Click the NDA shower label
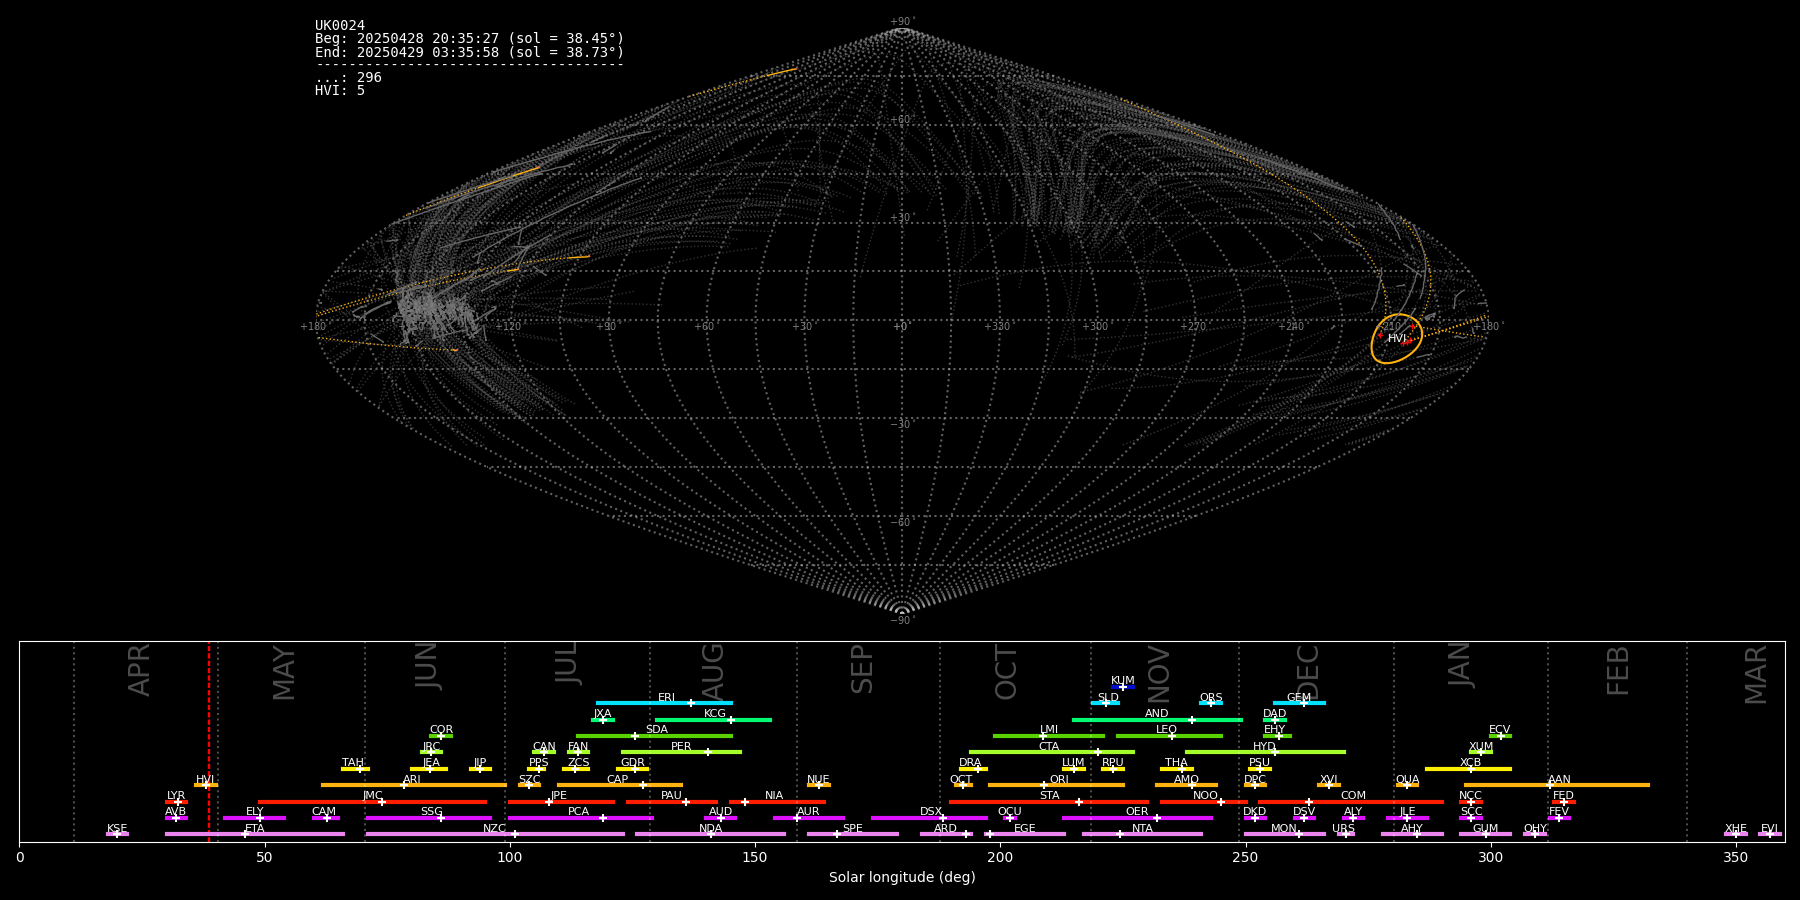 [x=711, y=829]
